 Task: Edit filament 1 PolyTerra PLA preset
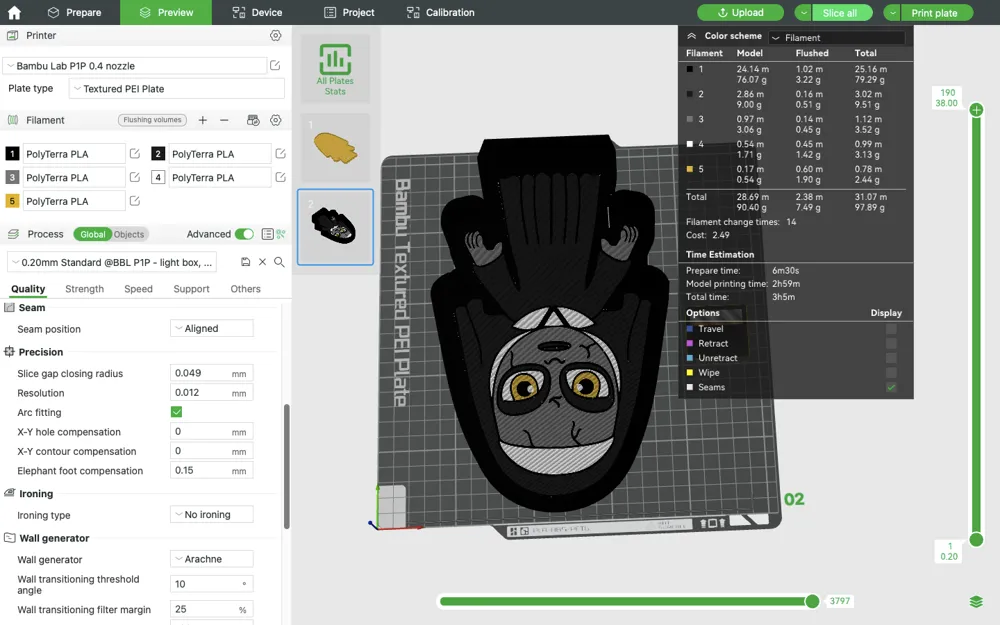click(135, 154)
